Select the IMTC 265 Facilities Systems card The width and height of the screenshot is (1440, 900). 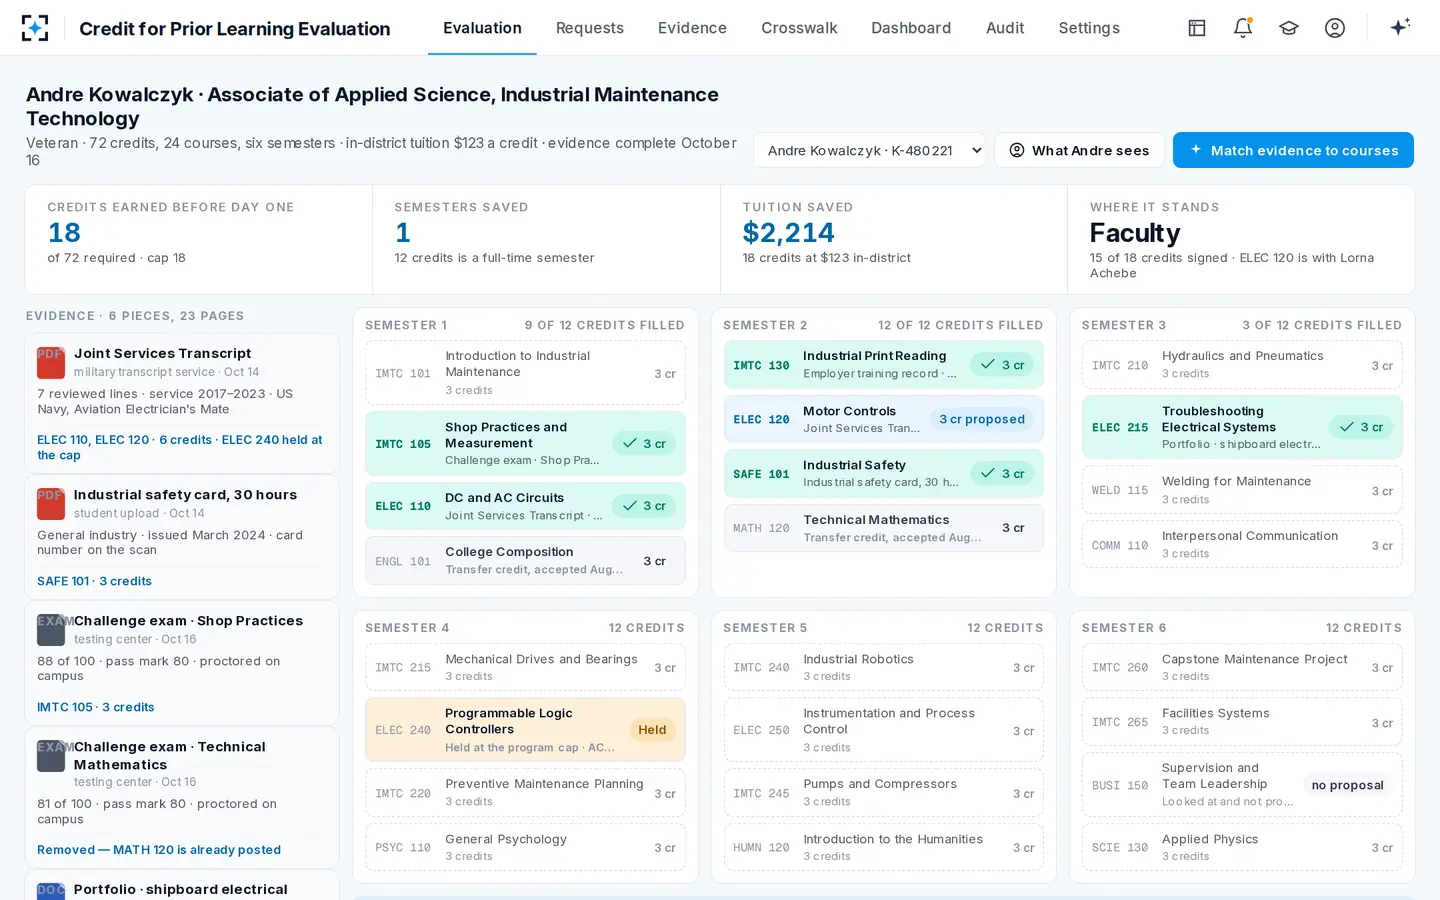click(x=1242, y=722)
